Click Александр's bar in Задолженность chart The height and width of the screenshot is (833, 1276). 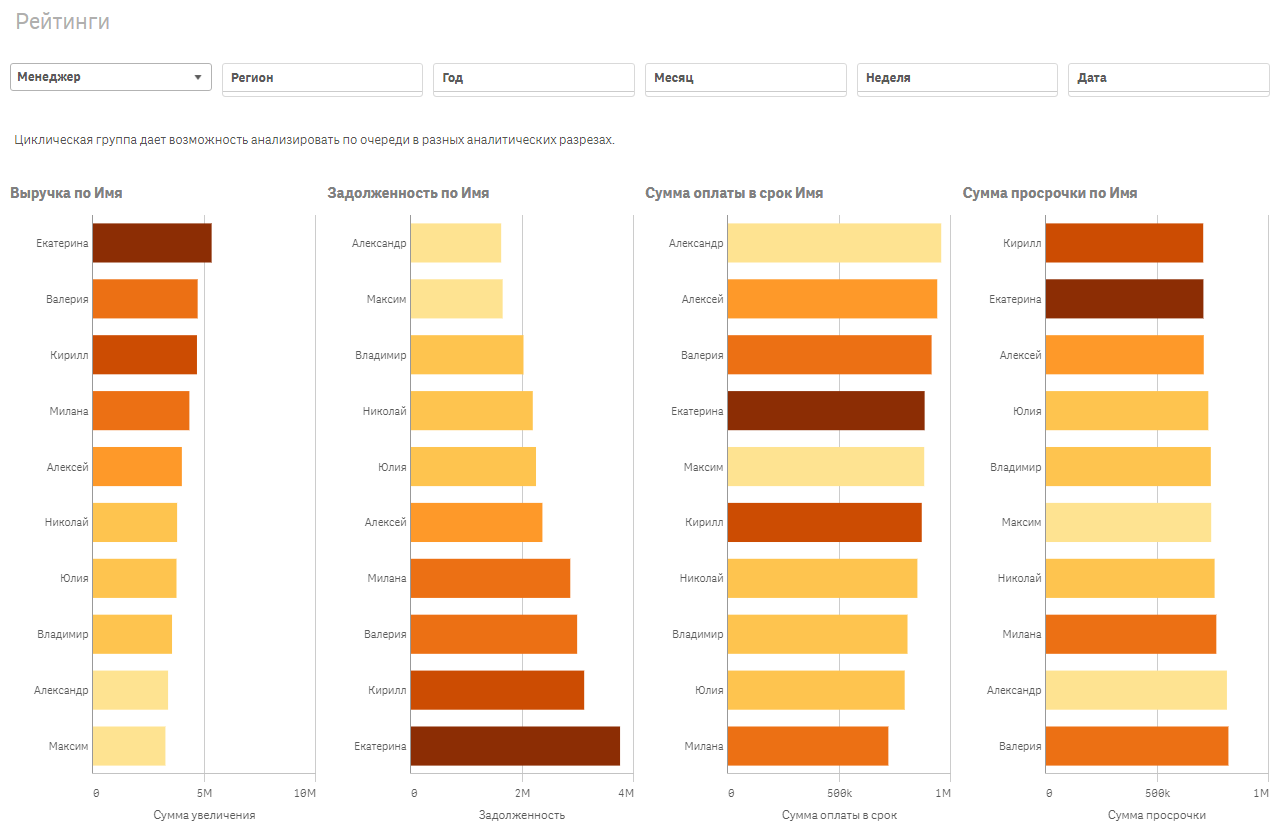tap(455, 243)
